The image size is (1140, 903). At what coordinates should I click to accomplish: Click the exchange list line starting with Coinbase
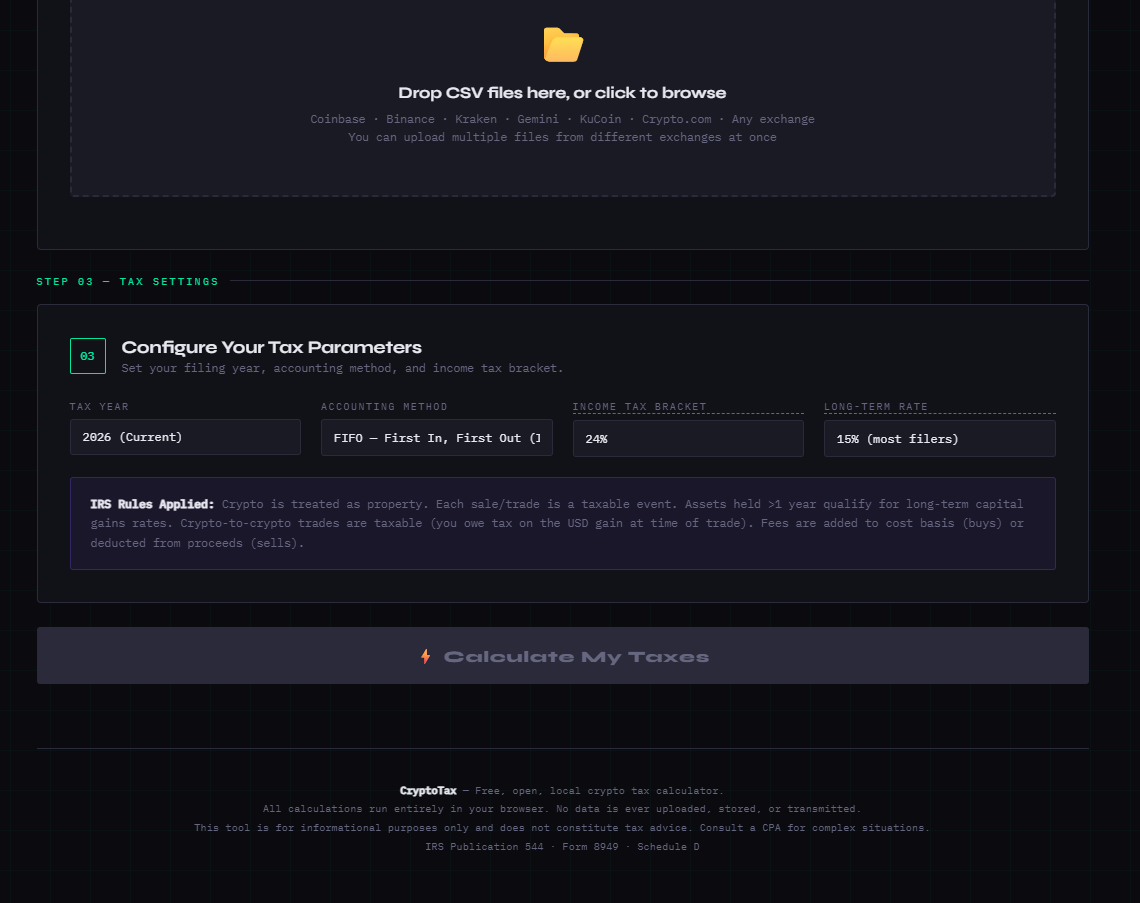point(563,119)
